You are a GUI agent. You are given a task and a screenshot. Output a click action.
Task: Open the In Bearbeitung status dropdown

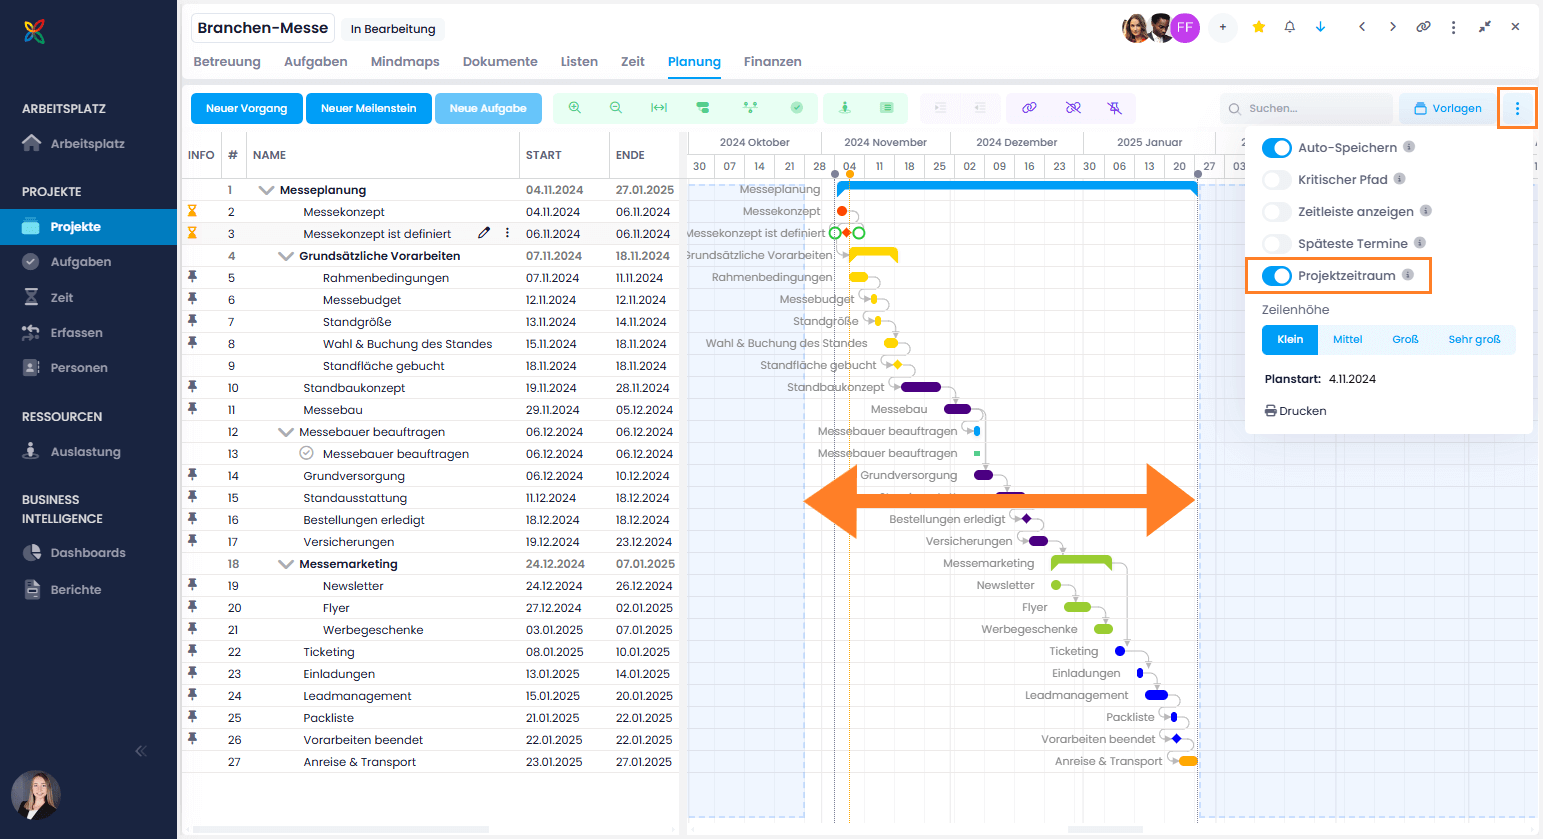[393, 29]
